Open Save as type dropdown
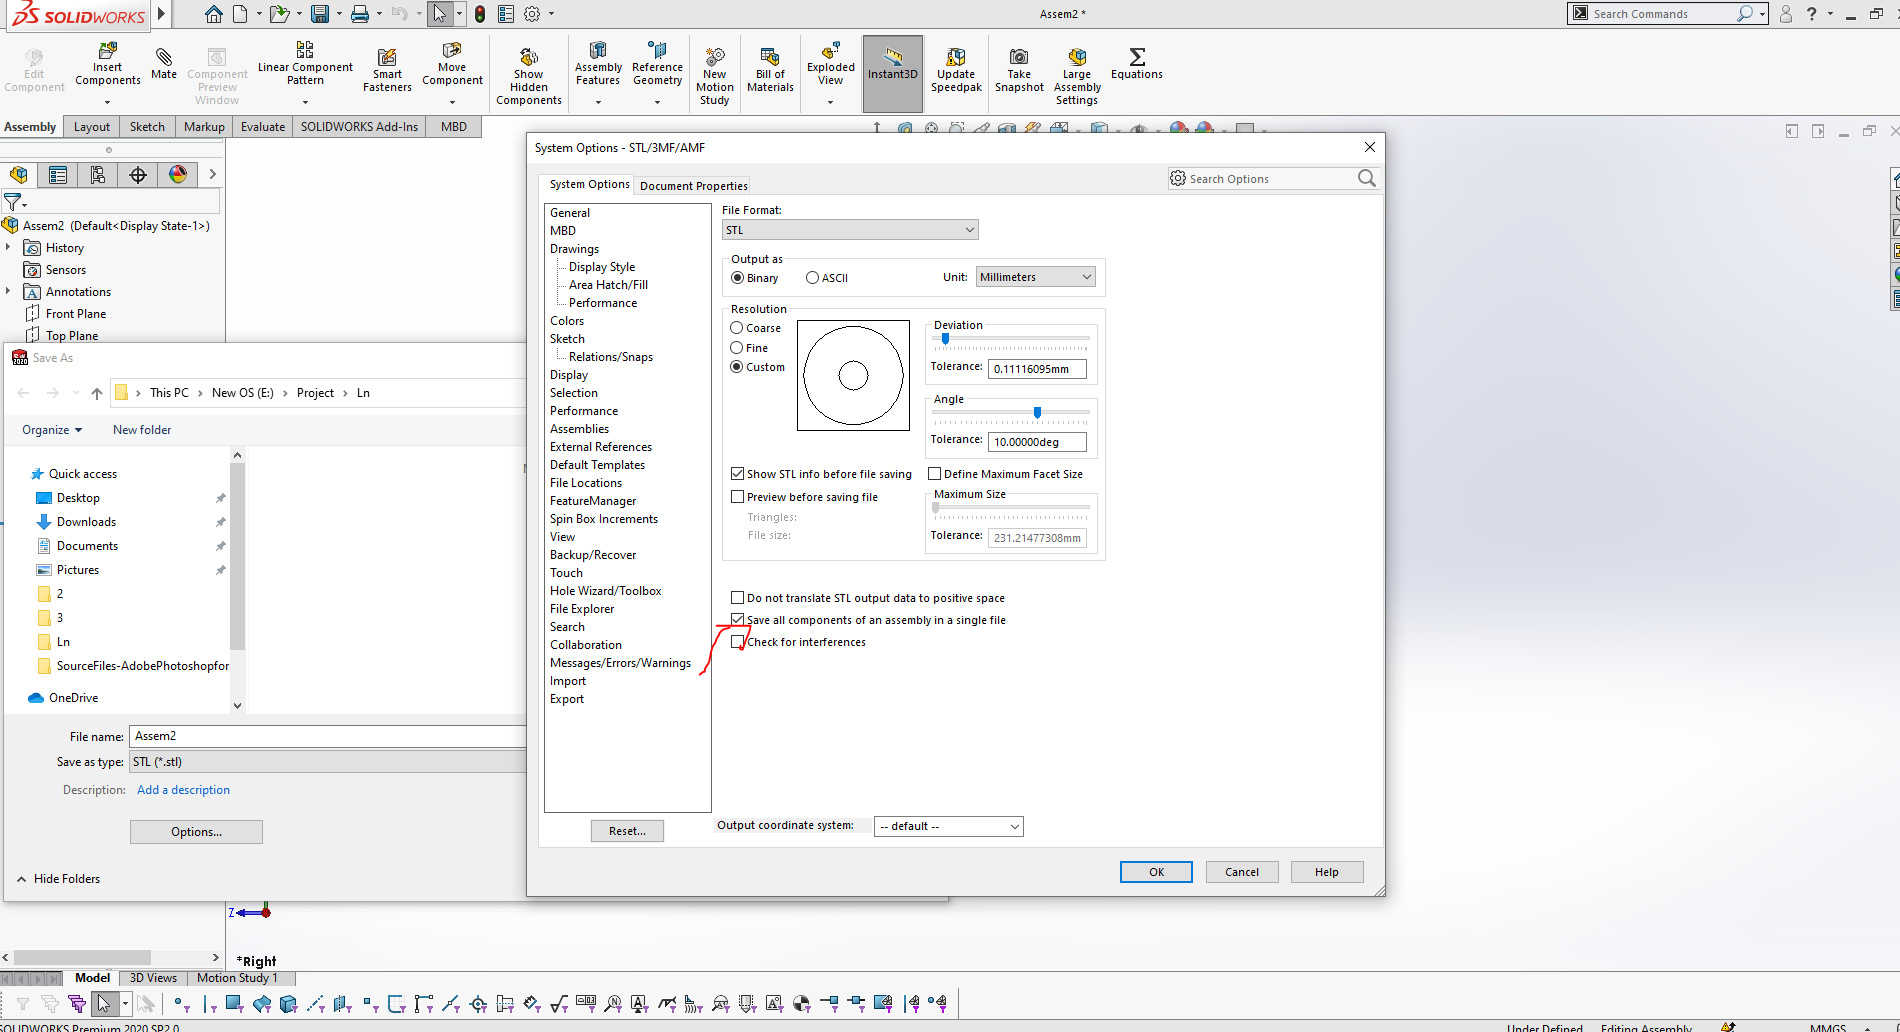This screenshot has width=1900, height=1032. click(328, 762)
